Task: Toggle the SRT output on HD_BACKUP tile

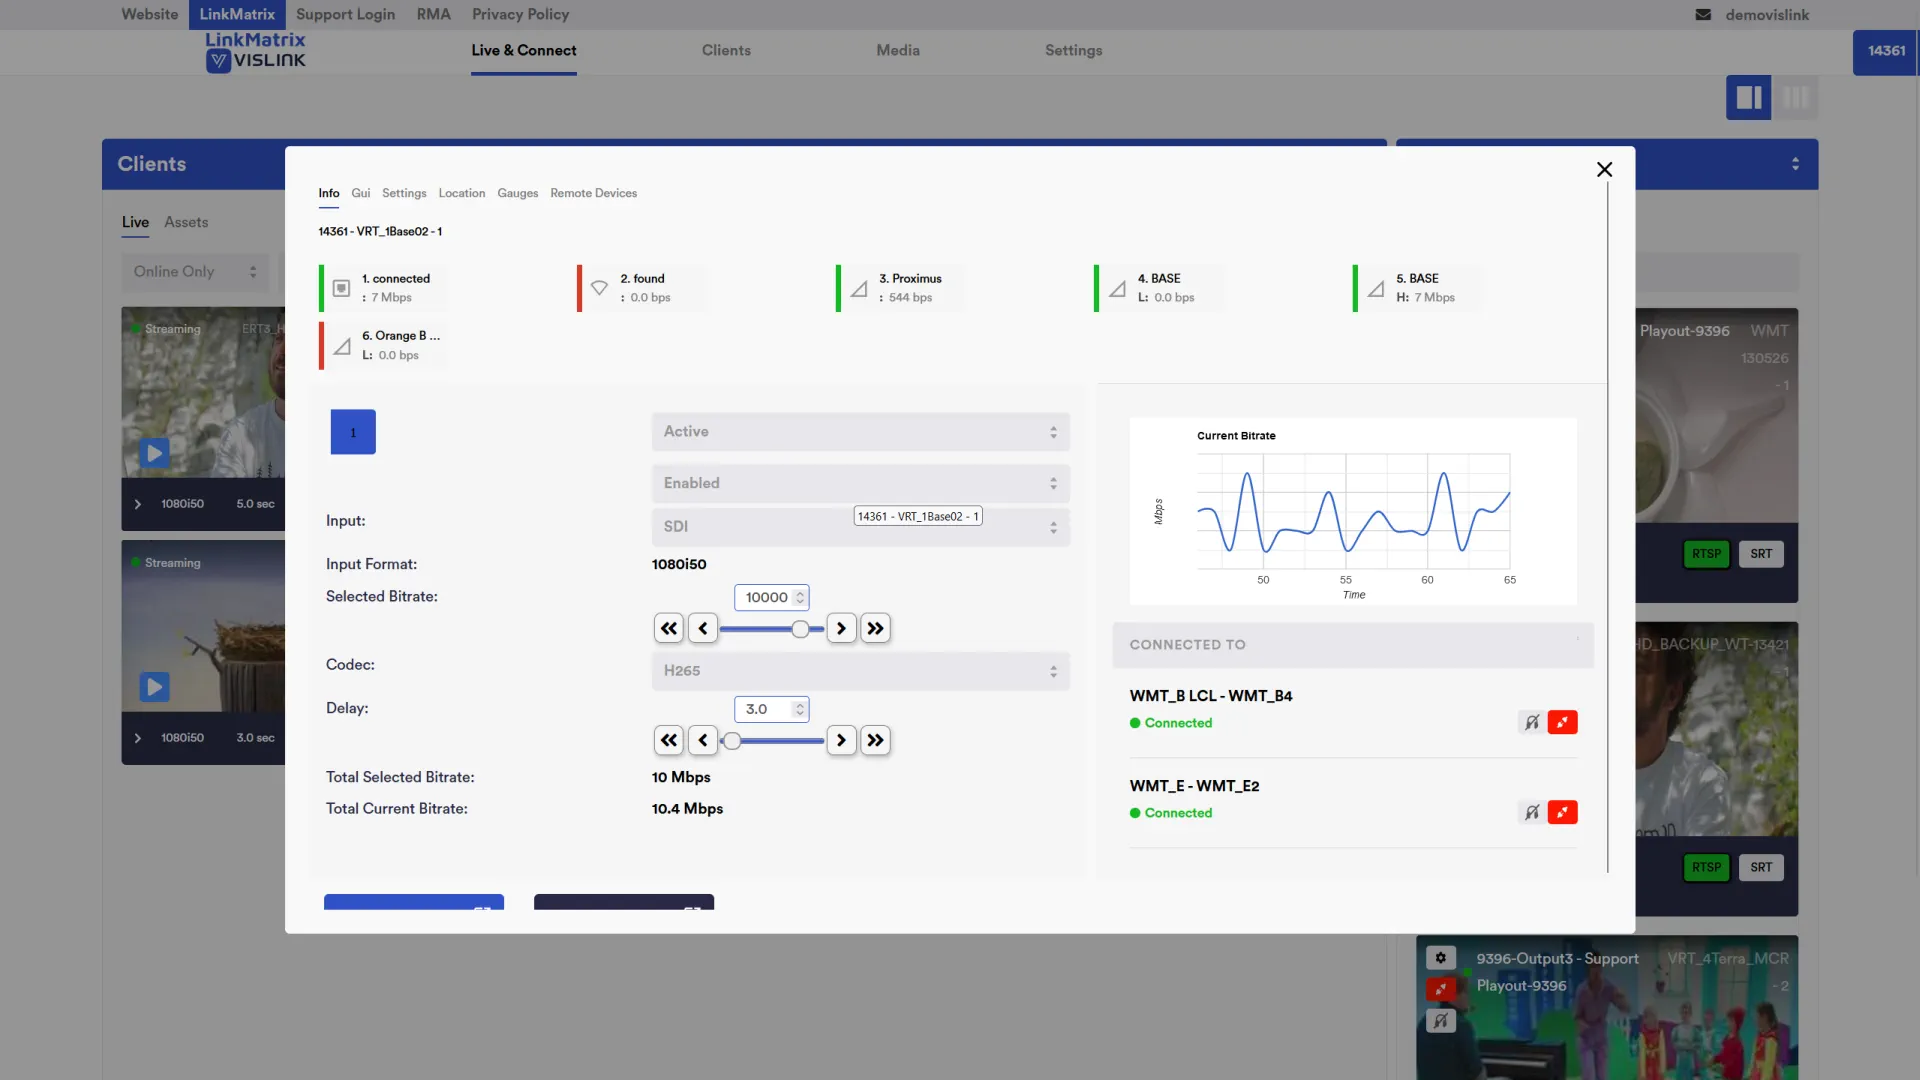Action: tap(1760, 867)
